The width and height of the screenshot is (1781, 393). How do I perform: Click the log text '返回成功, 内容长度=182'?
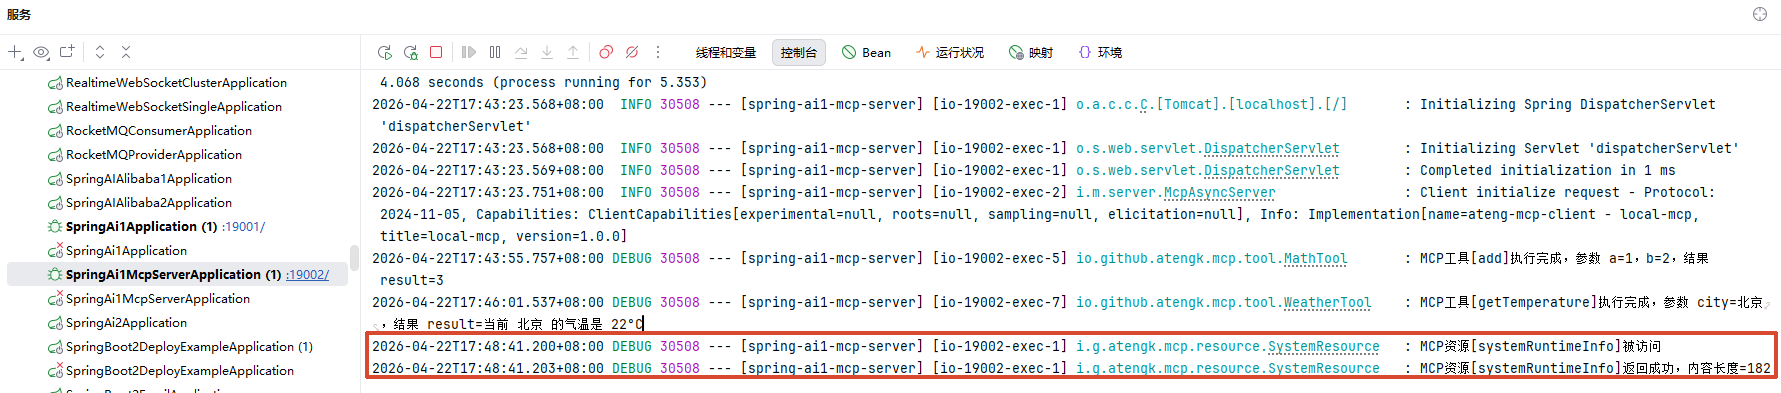point(1696,368)
